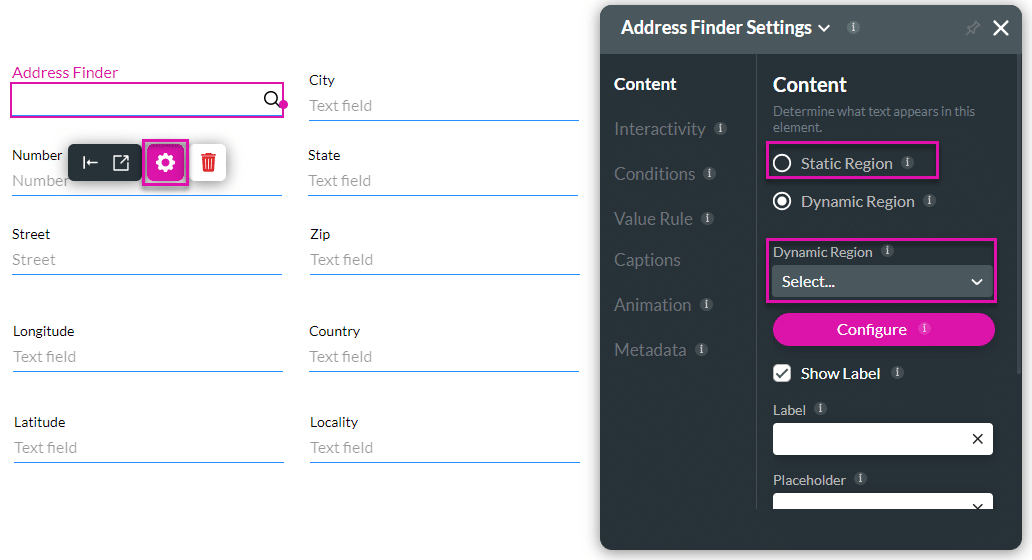
Task: Open the Dynamic Region Select dropdown
Action: click(x=882, y=282)
